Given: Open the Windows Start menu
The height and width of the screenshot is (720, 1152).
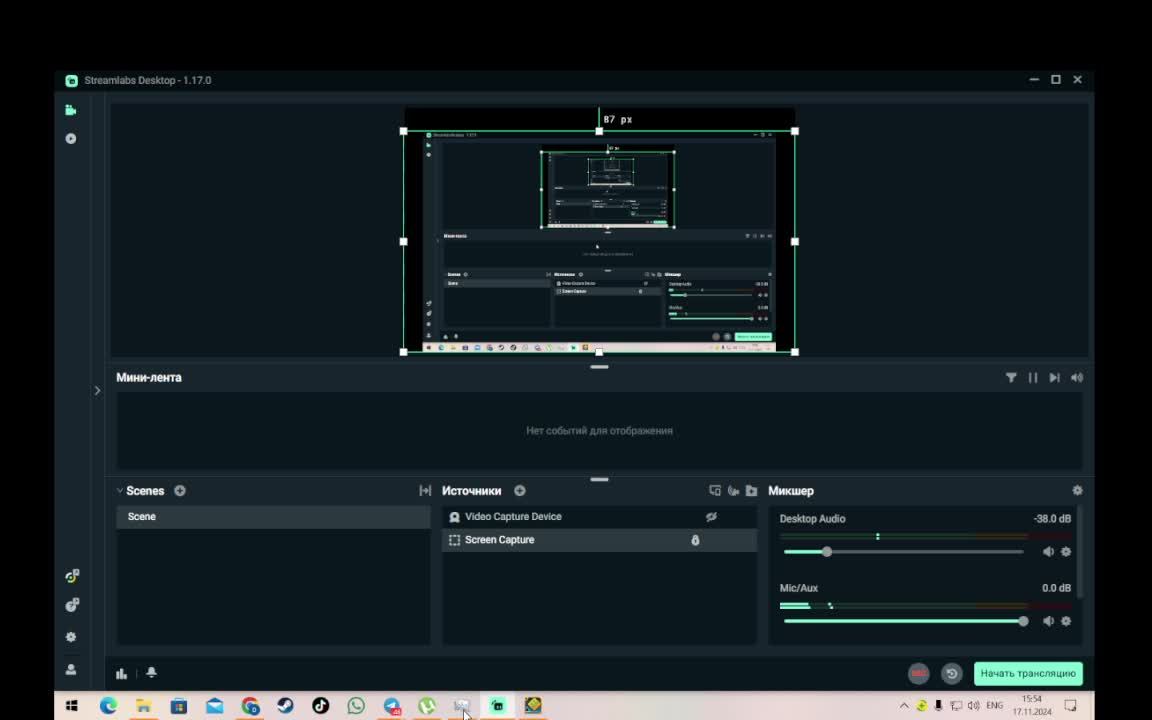Looking at the screenshot, I should 71,706.
